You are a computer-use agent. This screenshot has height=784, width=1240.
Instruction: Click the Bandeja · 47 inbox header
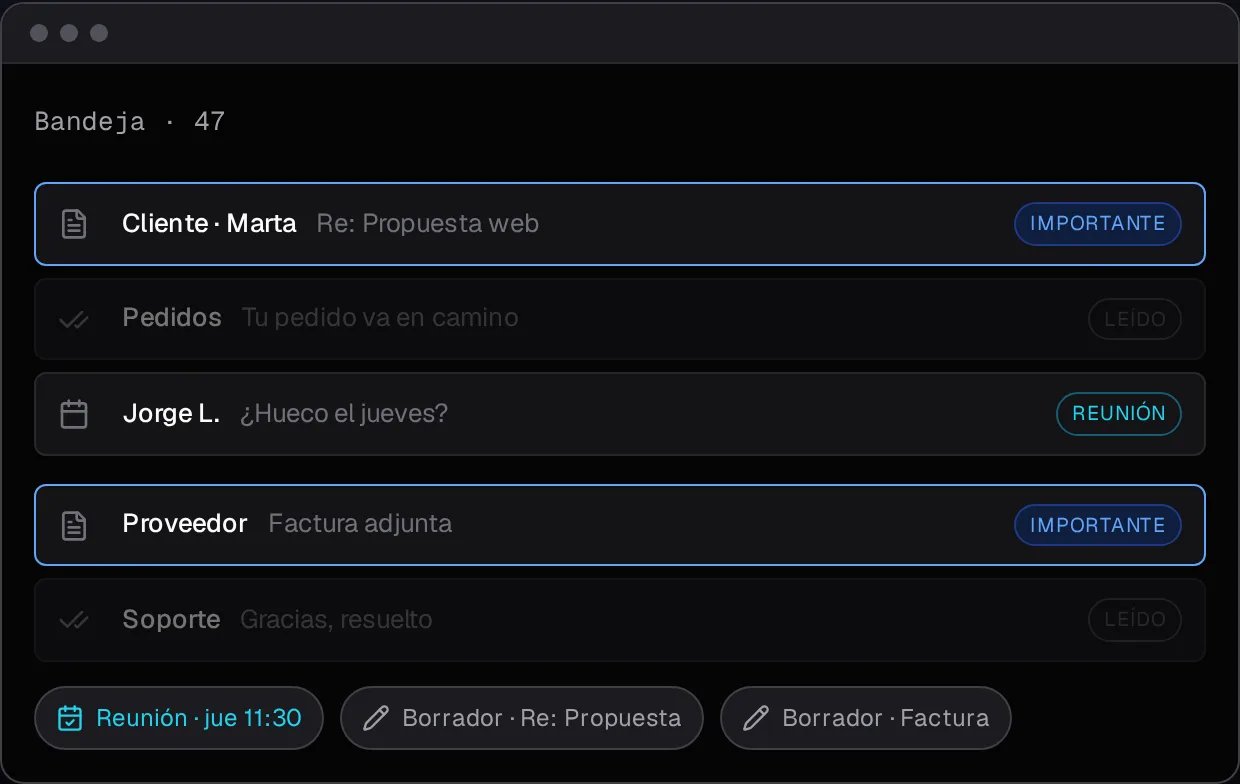point(130,122)
